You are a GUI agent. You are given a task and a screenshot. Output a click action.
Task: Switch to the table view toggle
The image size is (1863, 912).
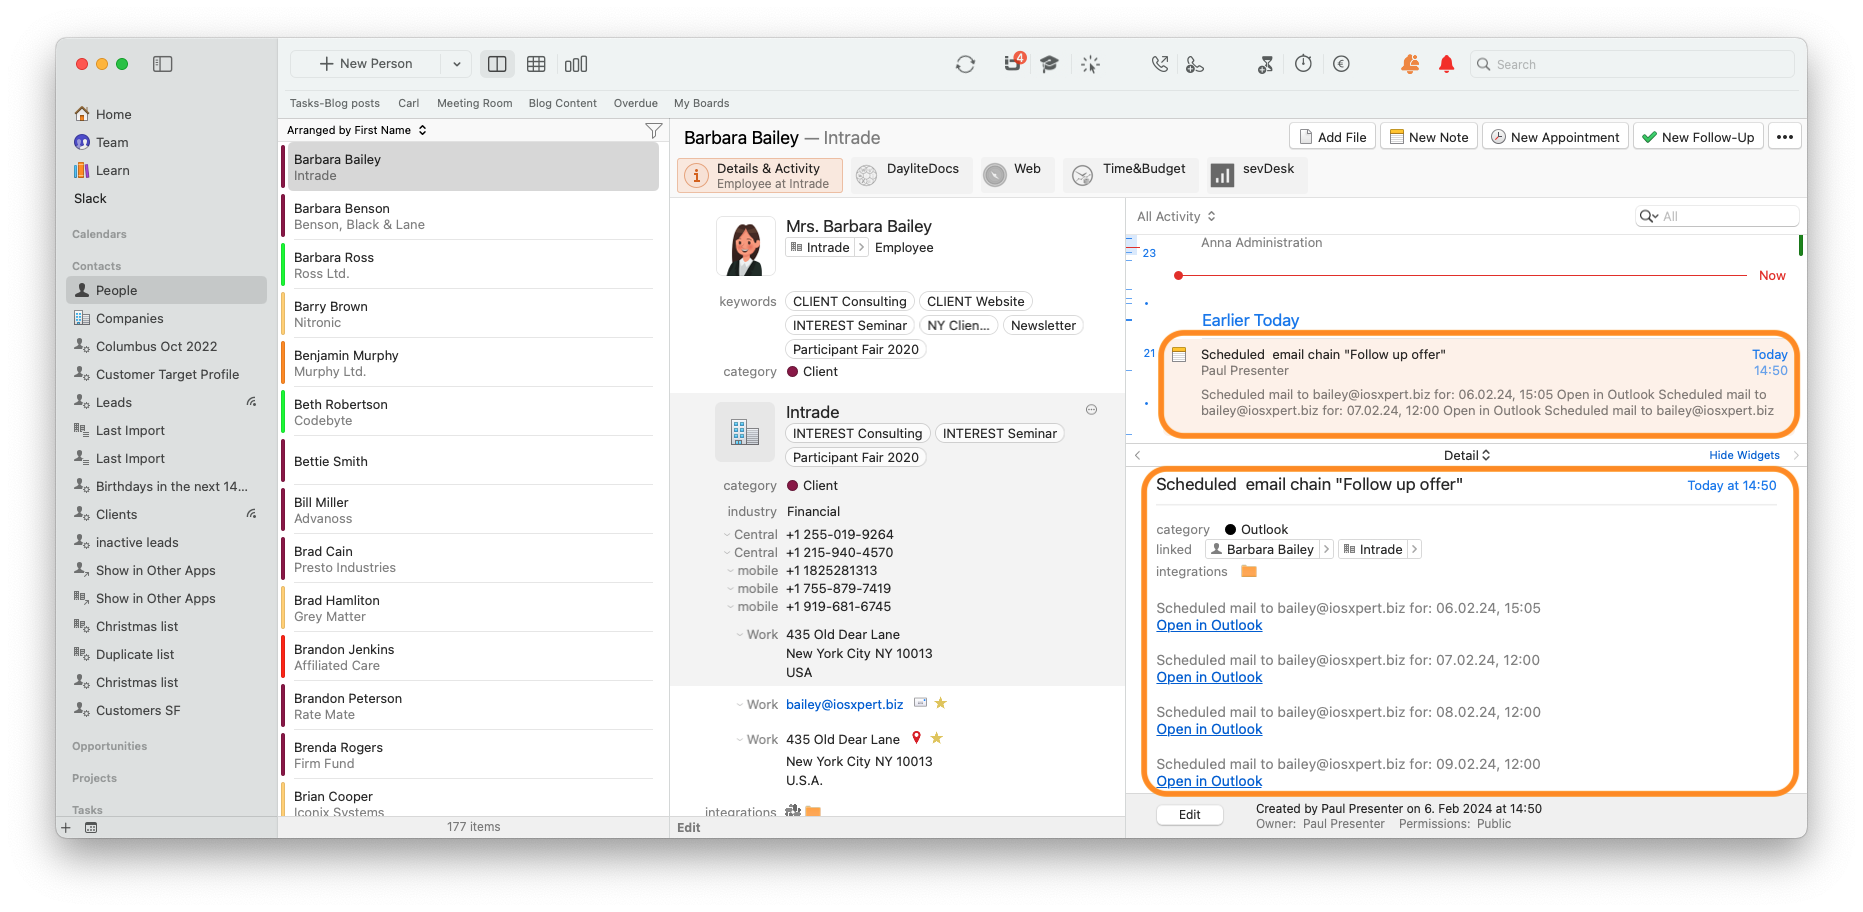click(x=536, y=63)
